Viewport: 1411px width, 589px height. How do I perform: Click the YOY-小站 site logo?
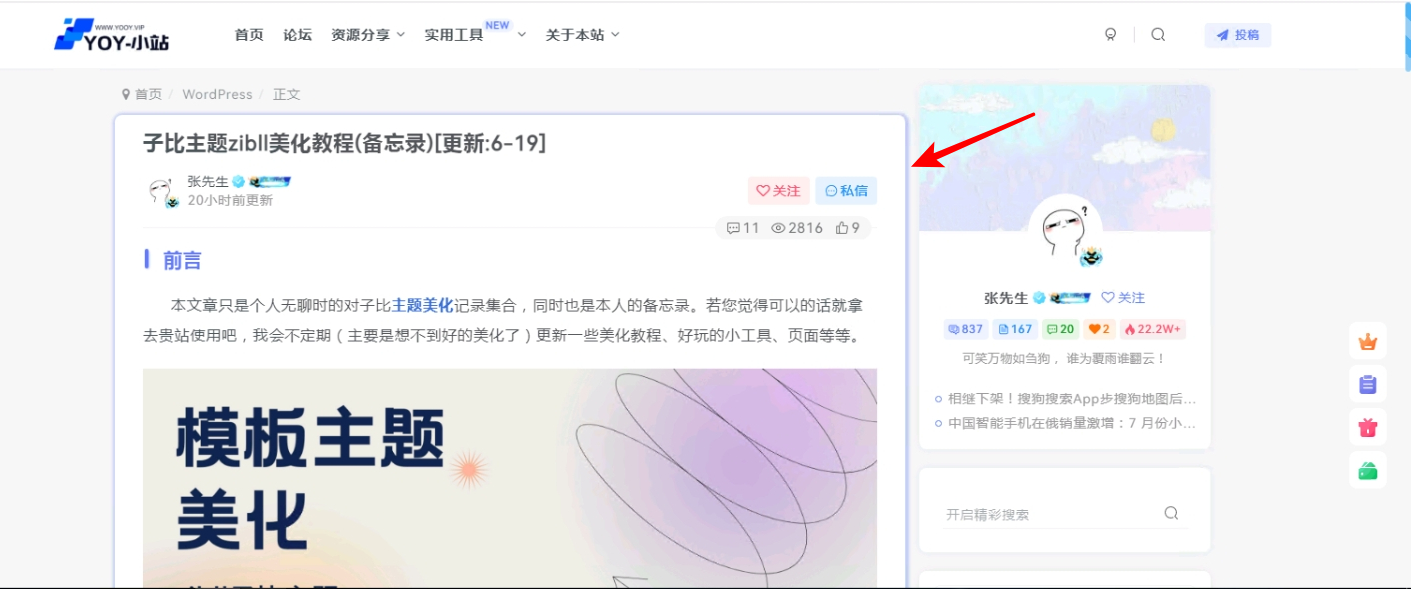pos(113,34)
